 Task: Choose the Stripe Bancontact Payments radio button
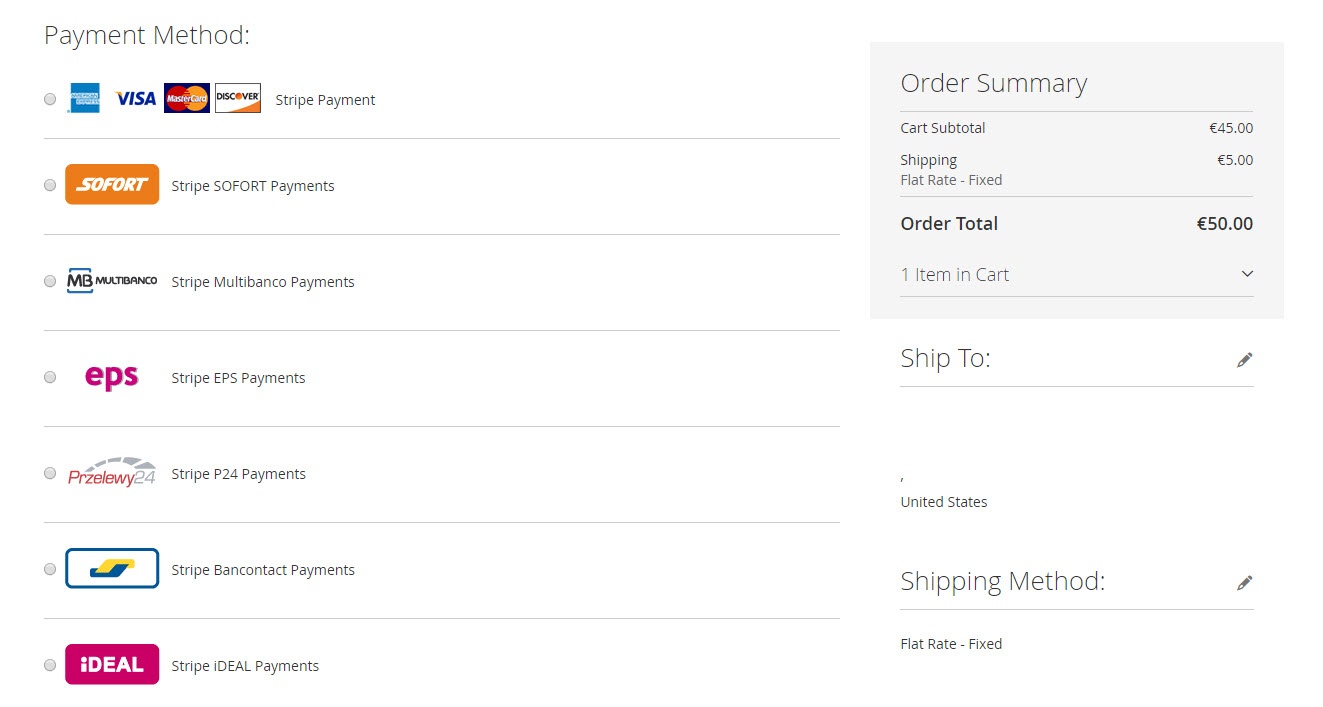[50, 569]
